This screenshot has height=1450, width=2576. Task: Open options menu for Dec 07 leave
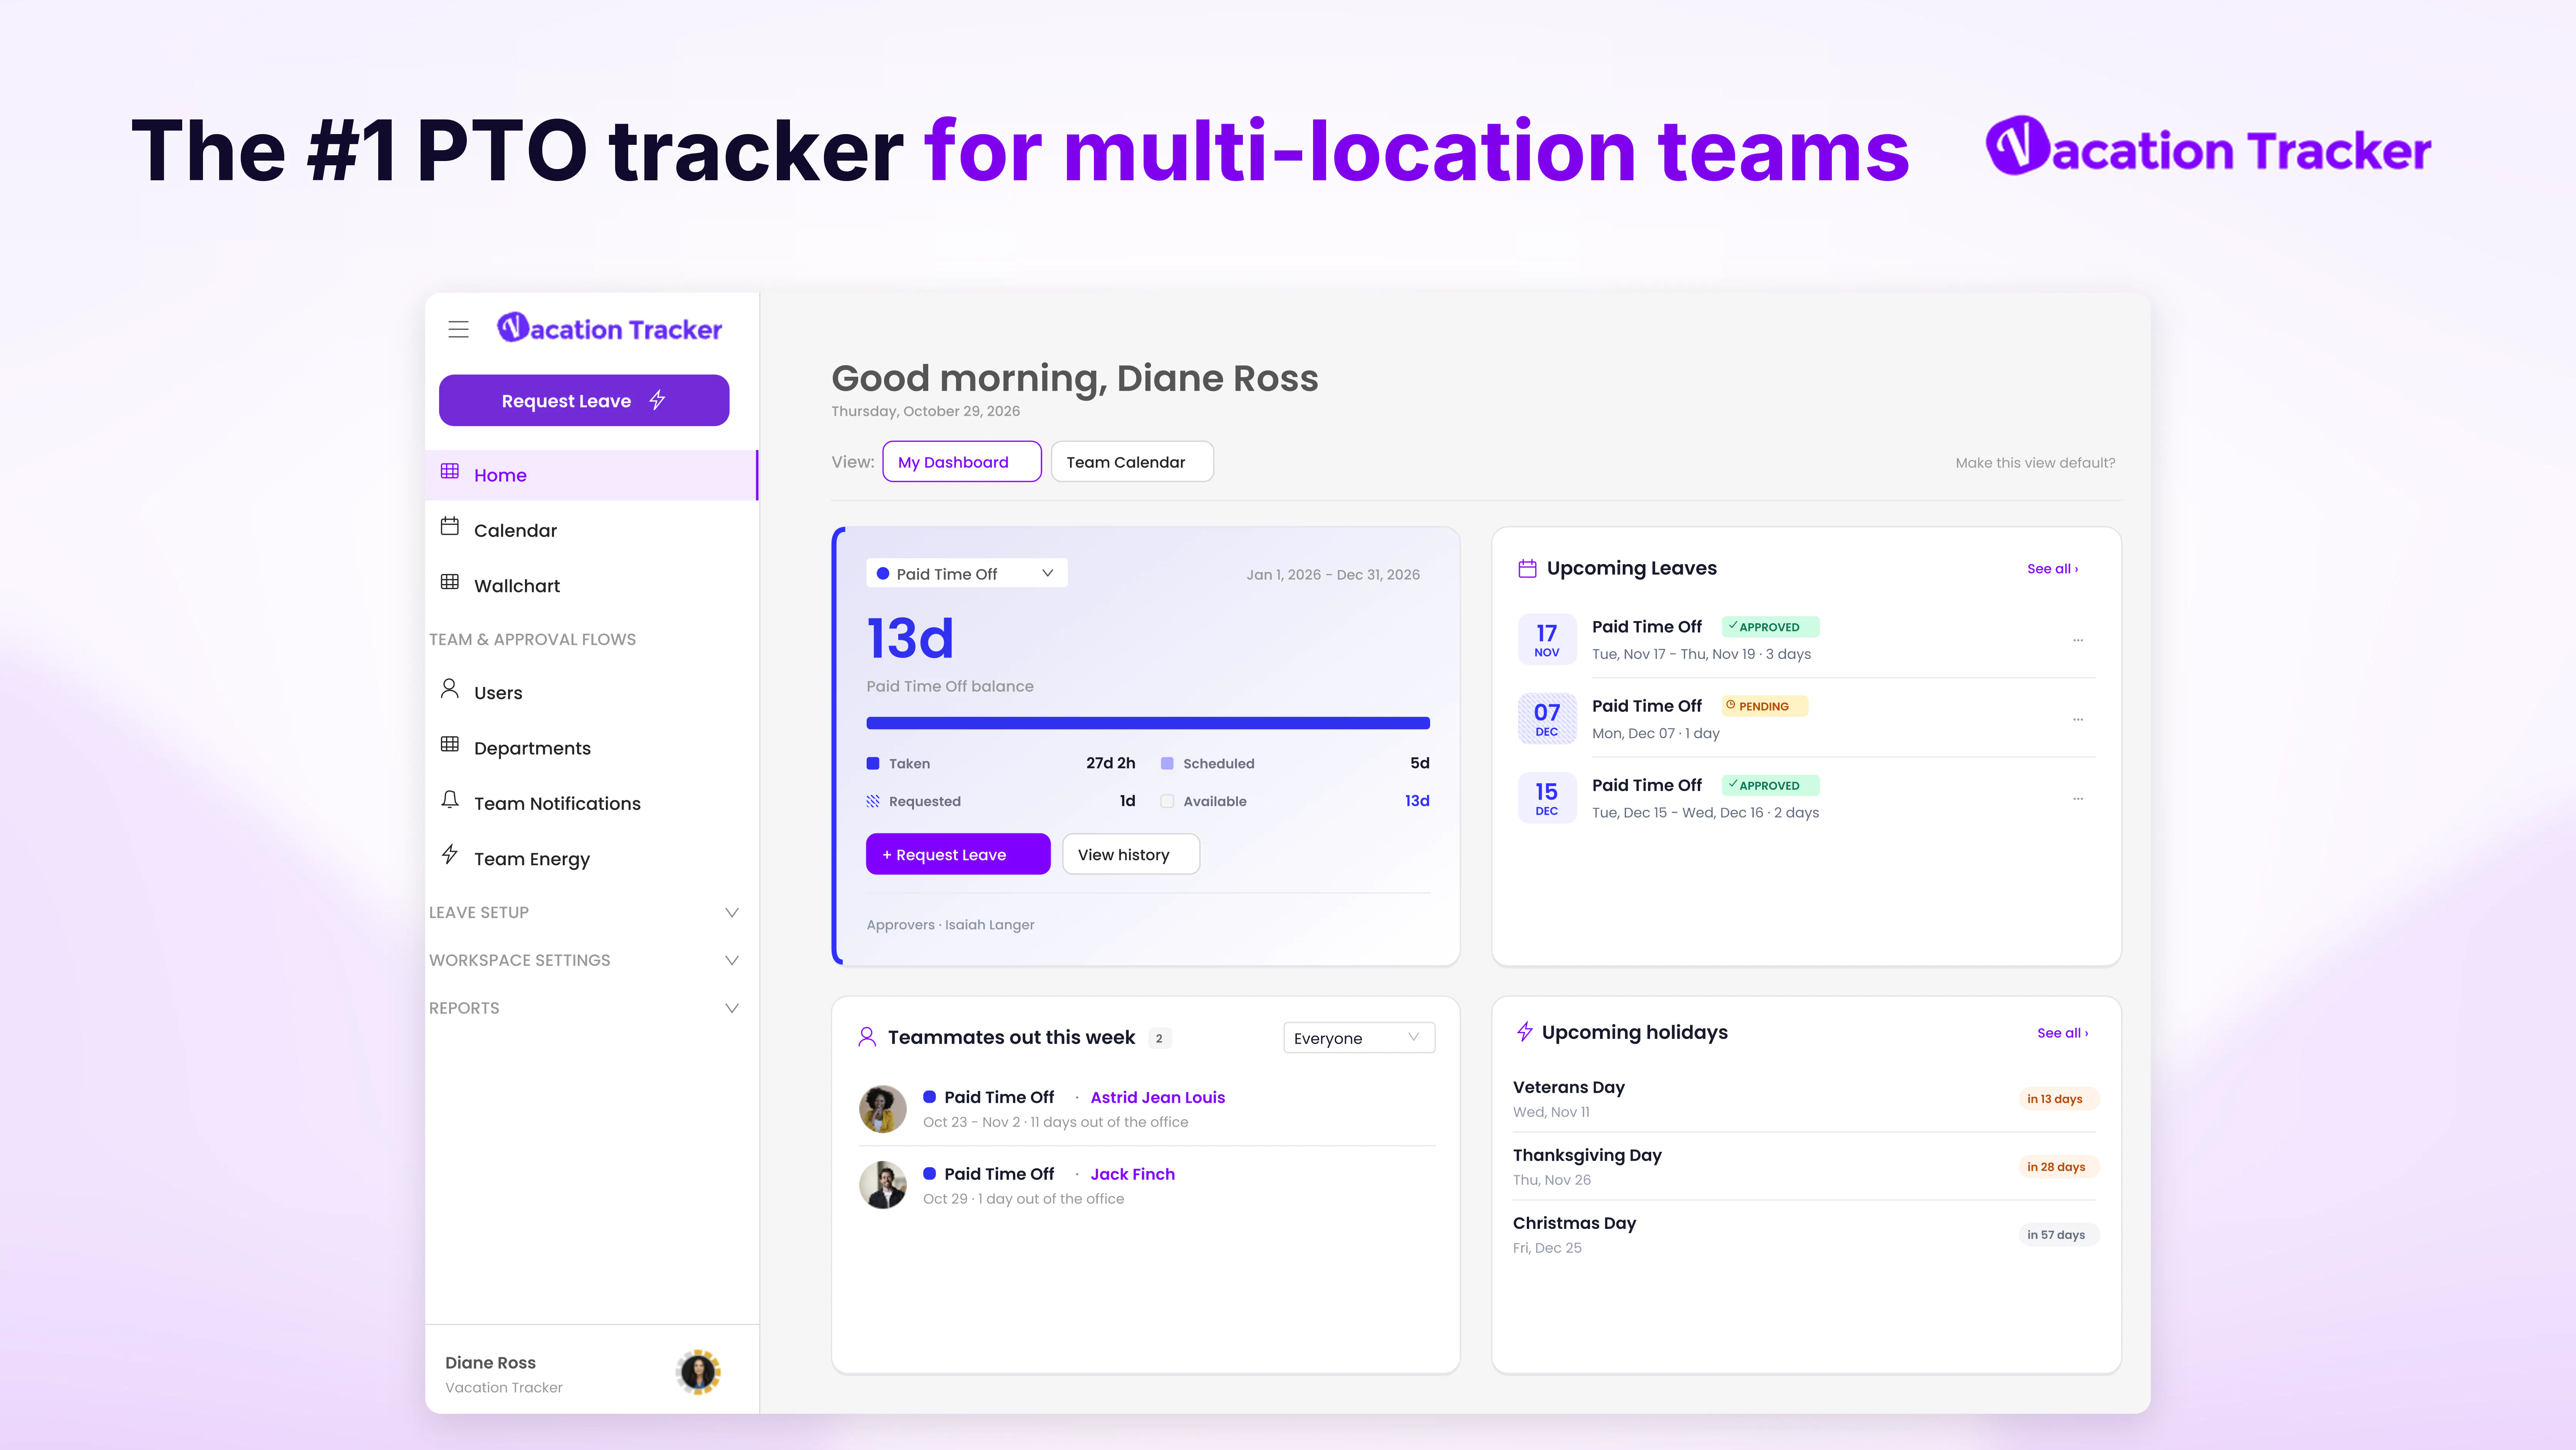click(2078, 719)
